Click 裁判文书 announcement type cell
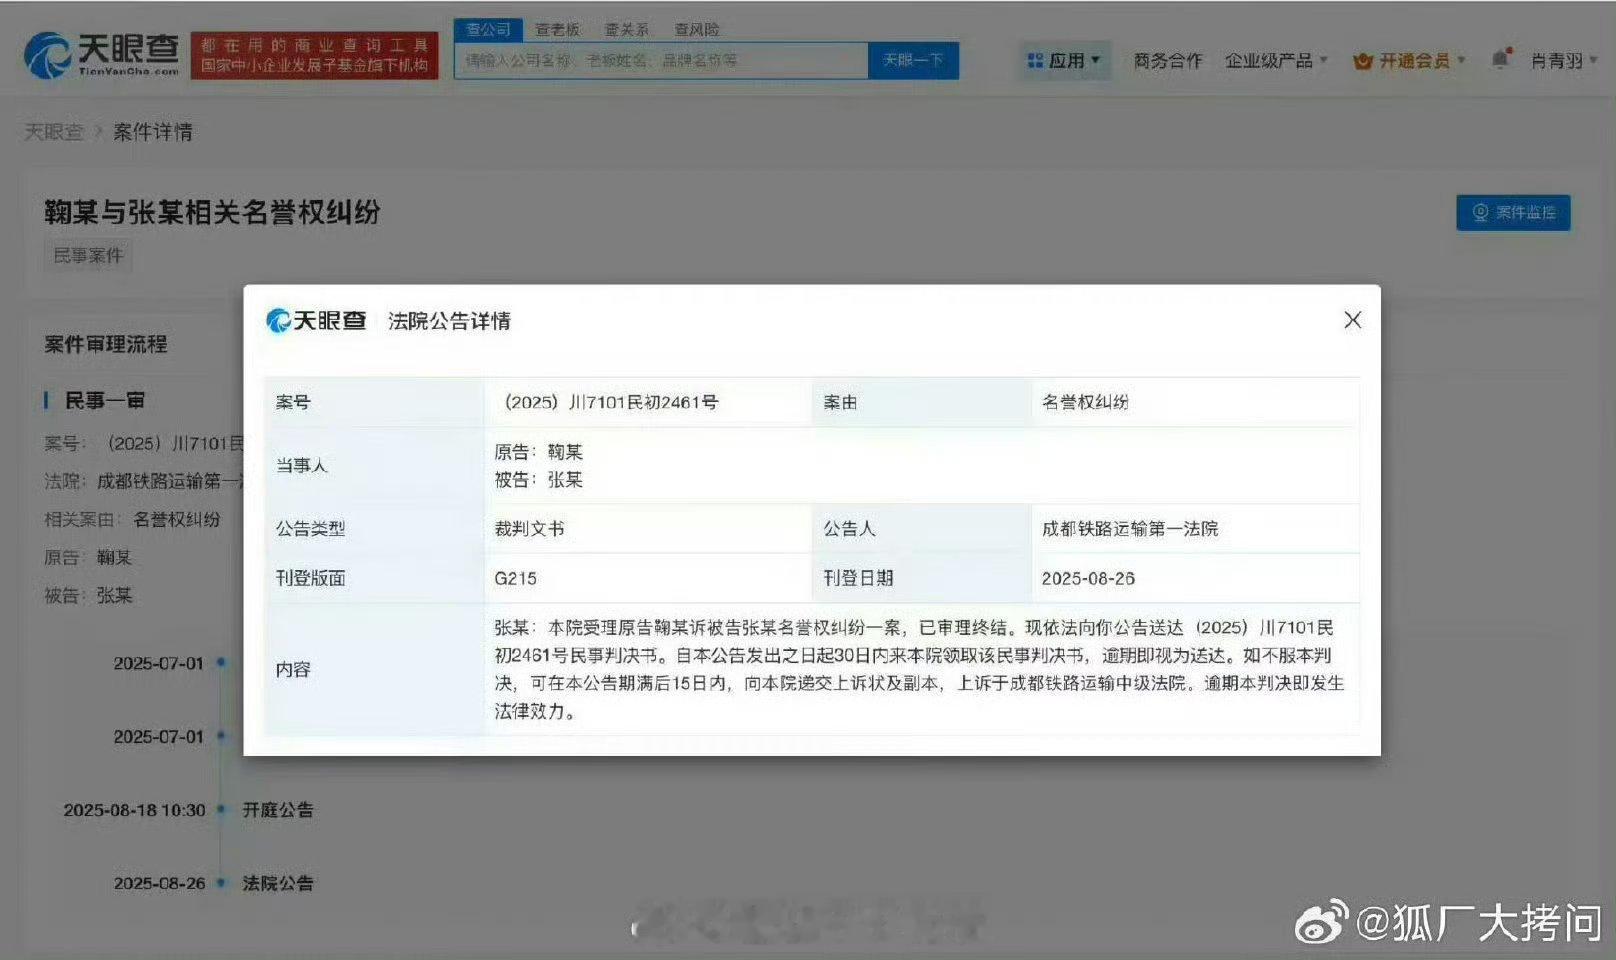Screen dimensions: 1616x960 click(529, 529)
